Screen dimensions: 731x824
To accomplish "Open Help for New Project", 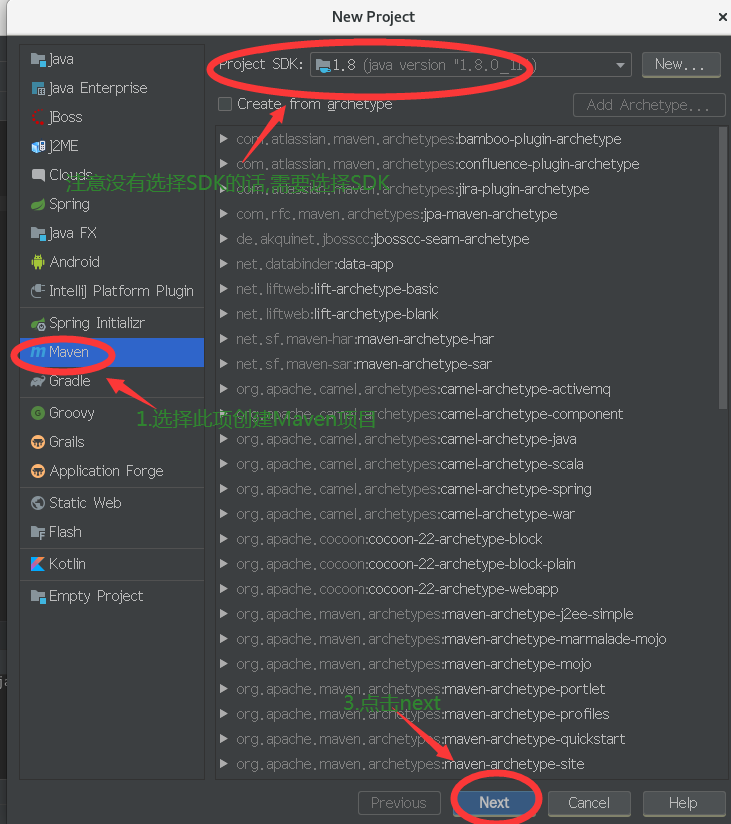I will pyautogui.click(x=683, y=803).
